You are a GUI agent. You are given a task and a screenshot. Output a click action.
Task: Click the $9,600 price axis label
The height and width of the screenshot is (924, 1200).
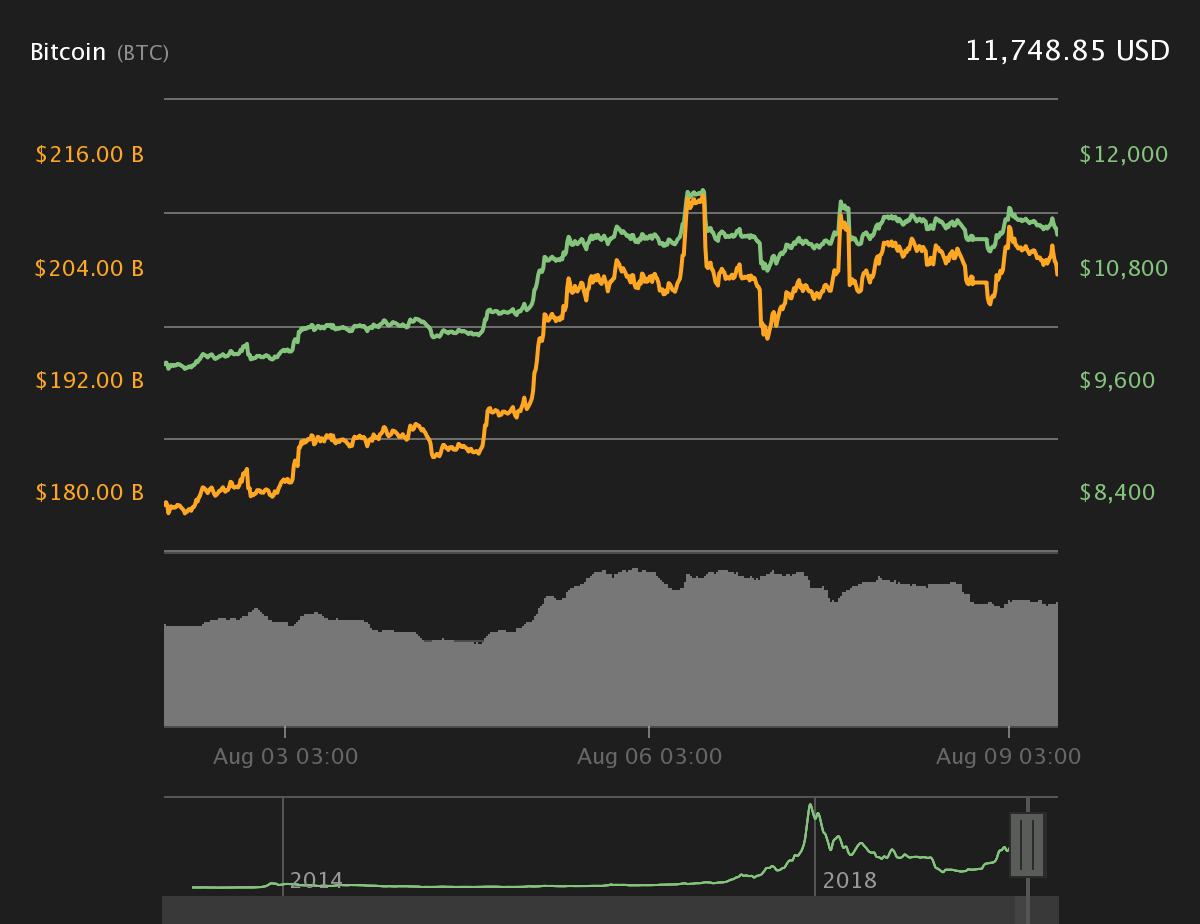tap(1117, 381)
